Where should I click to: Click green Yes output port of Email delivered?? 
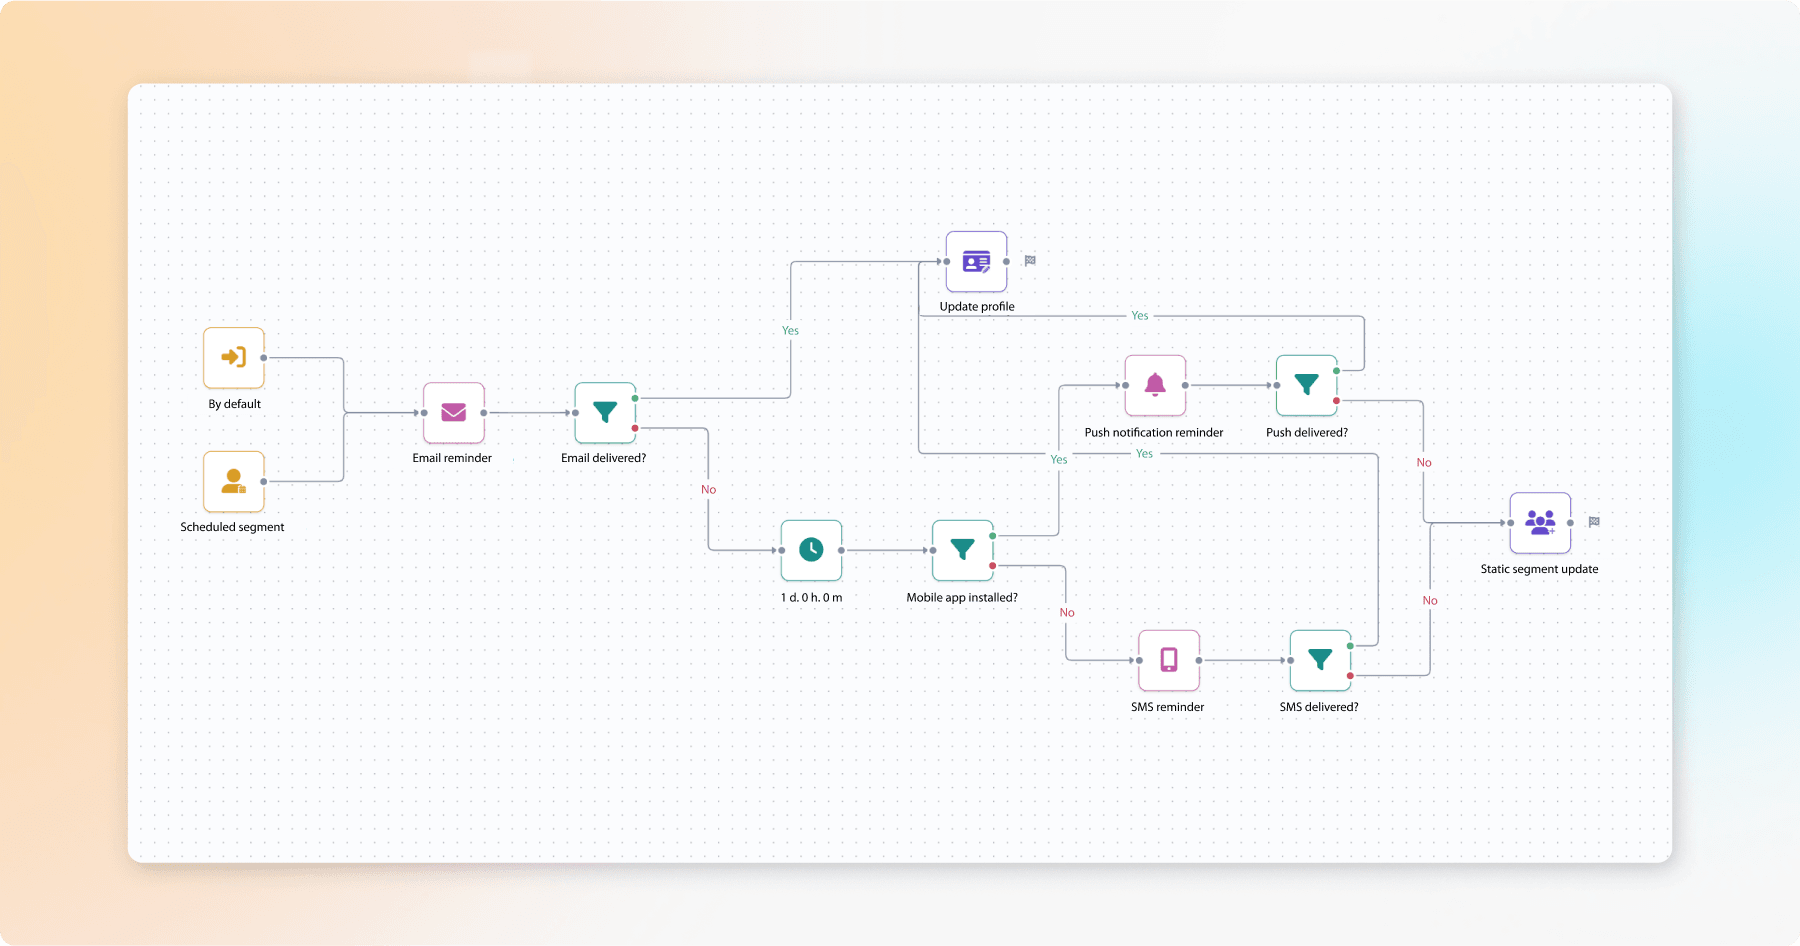tap(635, 398)
